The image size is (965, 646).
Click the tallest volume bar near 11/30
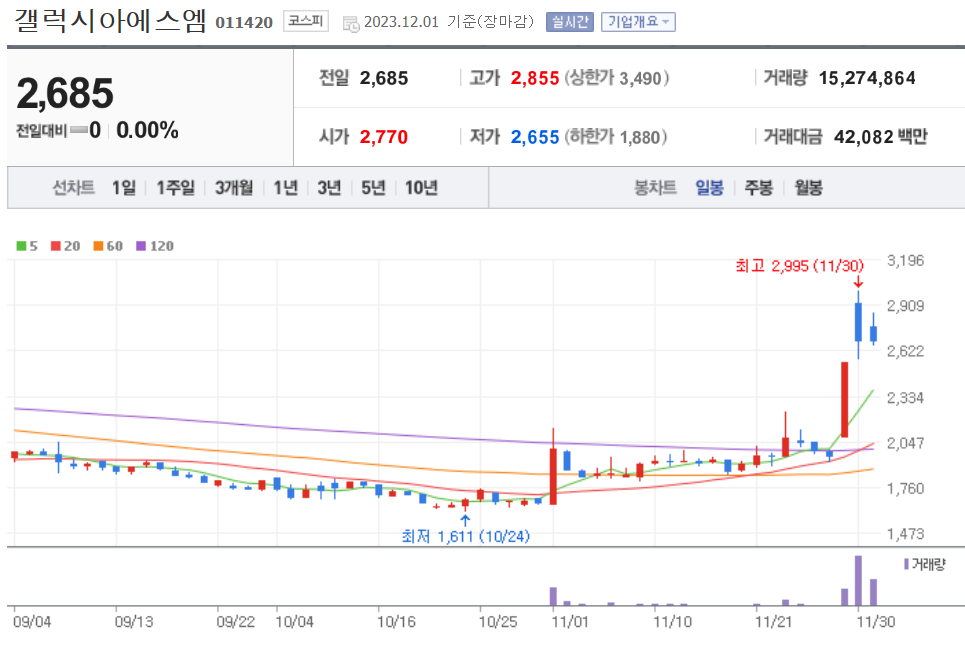pyautogui.click(x=859, y=581)
